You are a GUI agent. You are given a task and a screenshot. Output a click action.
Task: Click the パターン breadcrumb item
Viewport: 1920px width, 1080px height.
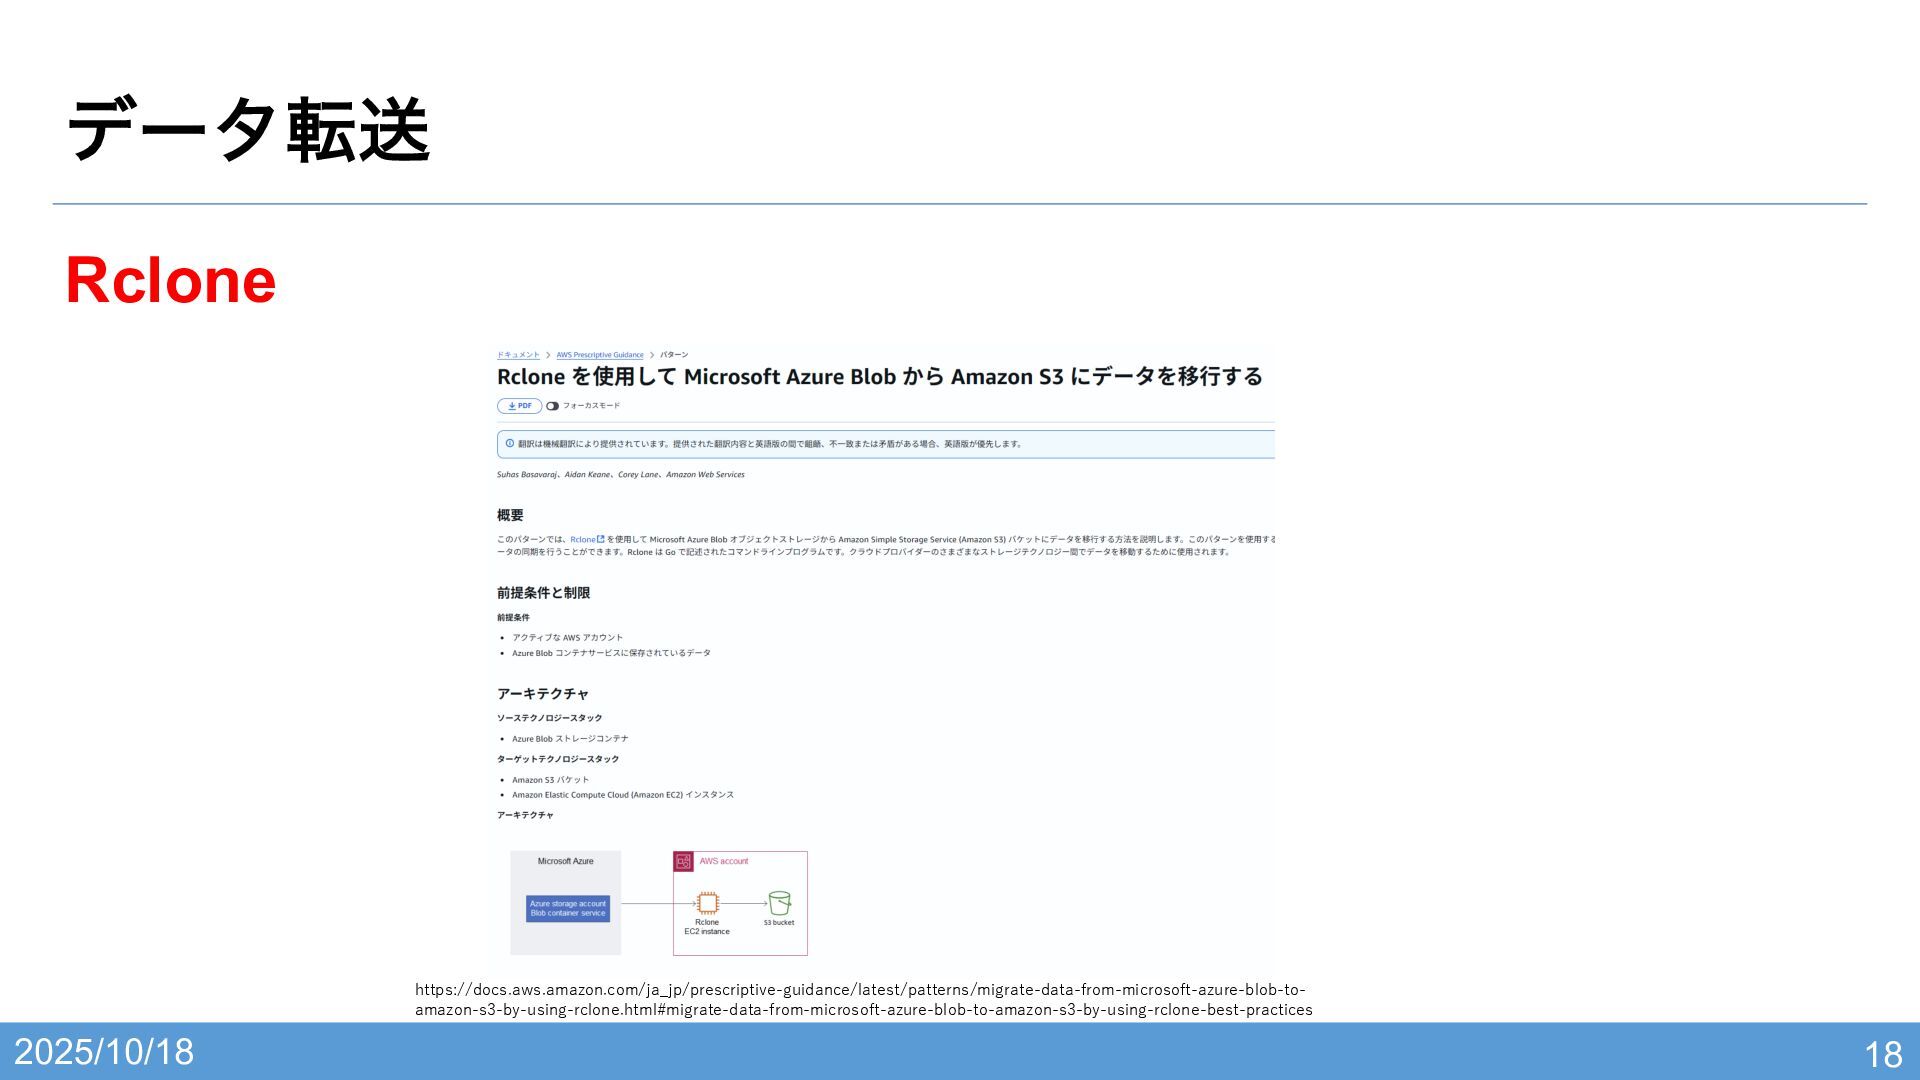point(674,355)
